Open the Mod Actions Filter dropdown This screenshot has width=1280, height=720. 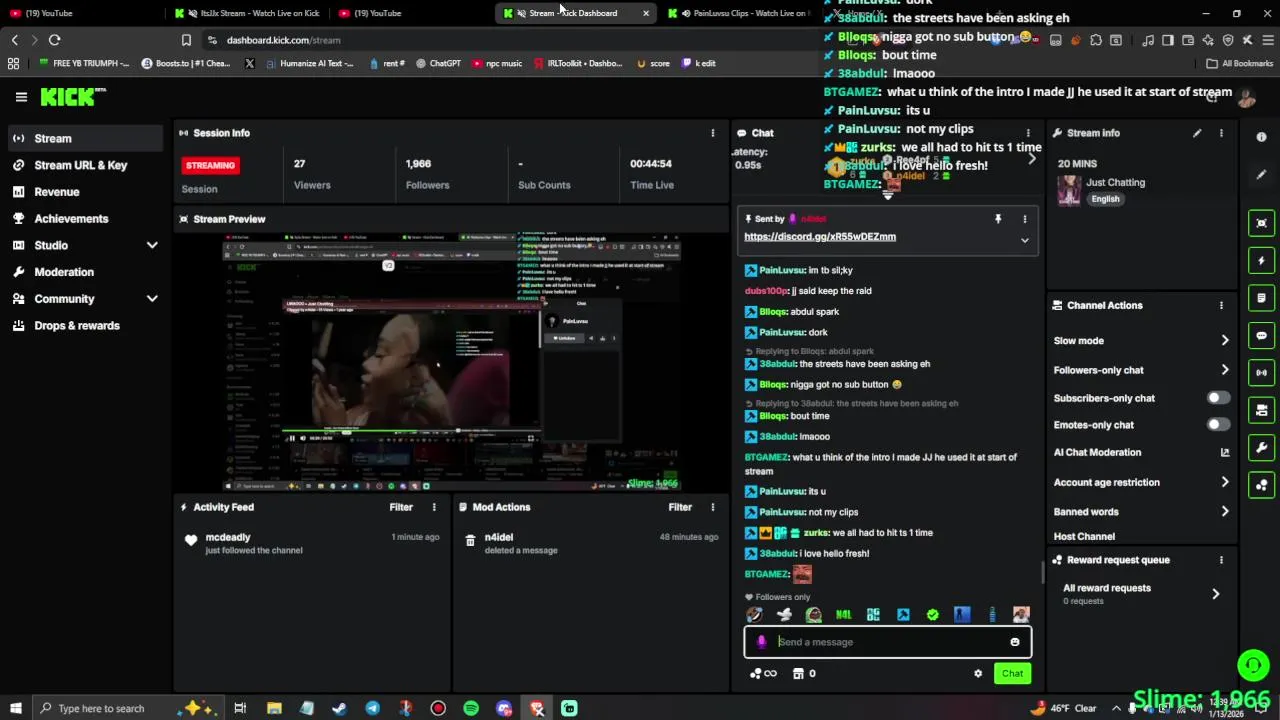tap(680, 507)
